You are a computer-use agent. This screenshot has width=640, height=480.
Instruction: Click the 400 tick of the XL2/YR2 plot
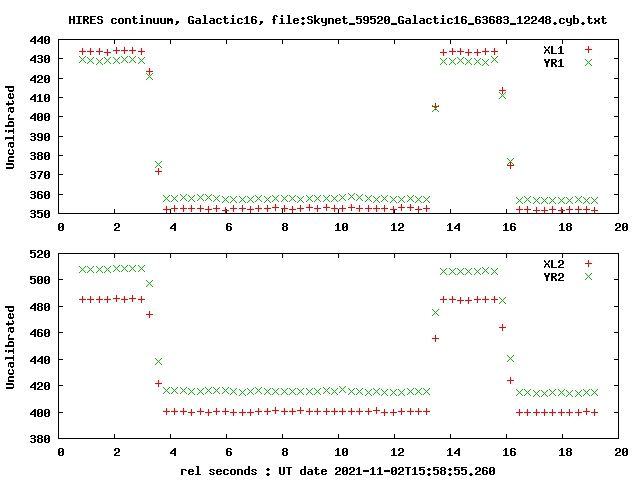click(x=40, y=413)
